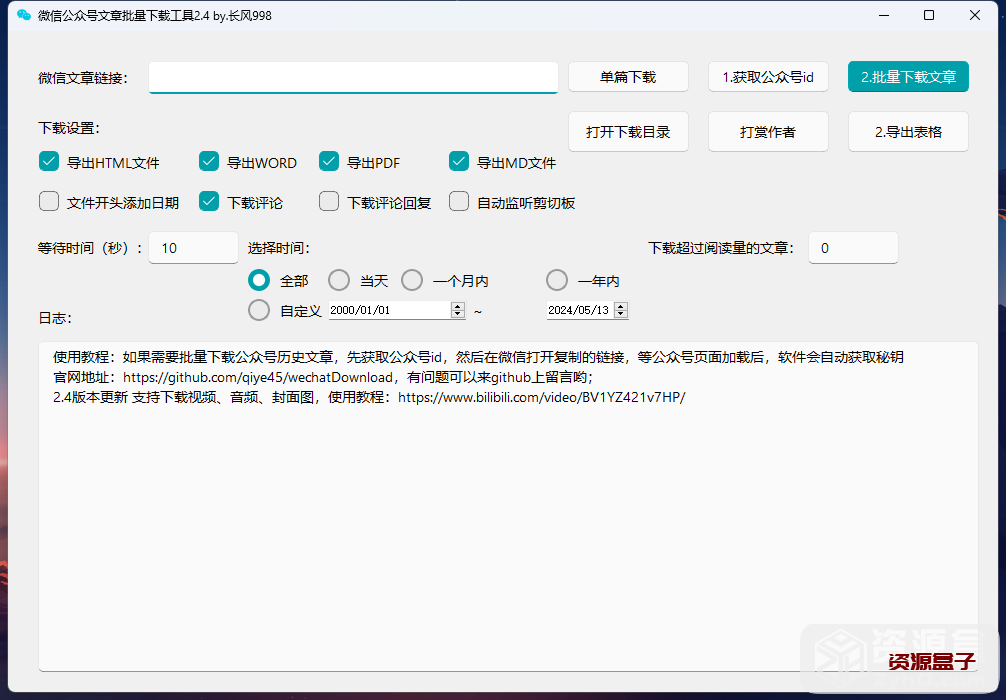Select the 当天 time filter
Viewport: 1006px width, 700px height.
pyautogui.click(x=338, y=280)
